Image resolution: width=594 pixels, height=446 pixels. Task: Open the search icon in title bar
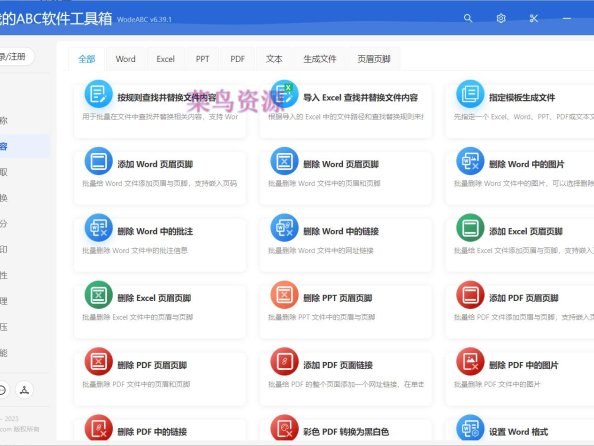468,18
